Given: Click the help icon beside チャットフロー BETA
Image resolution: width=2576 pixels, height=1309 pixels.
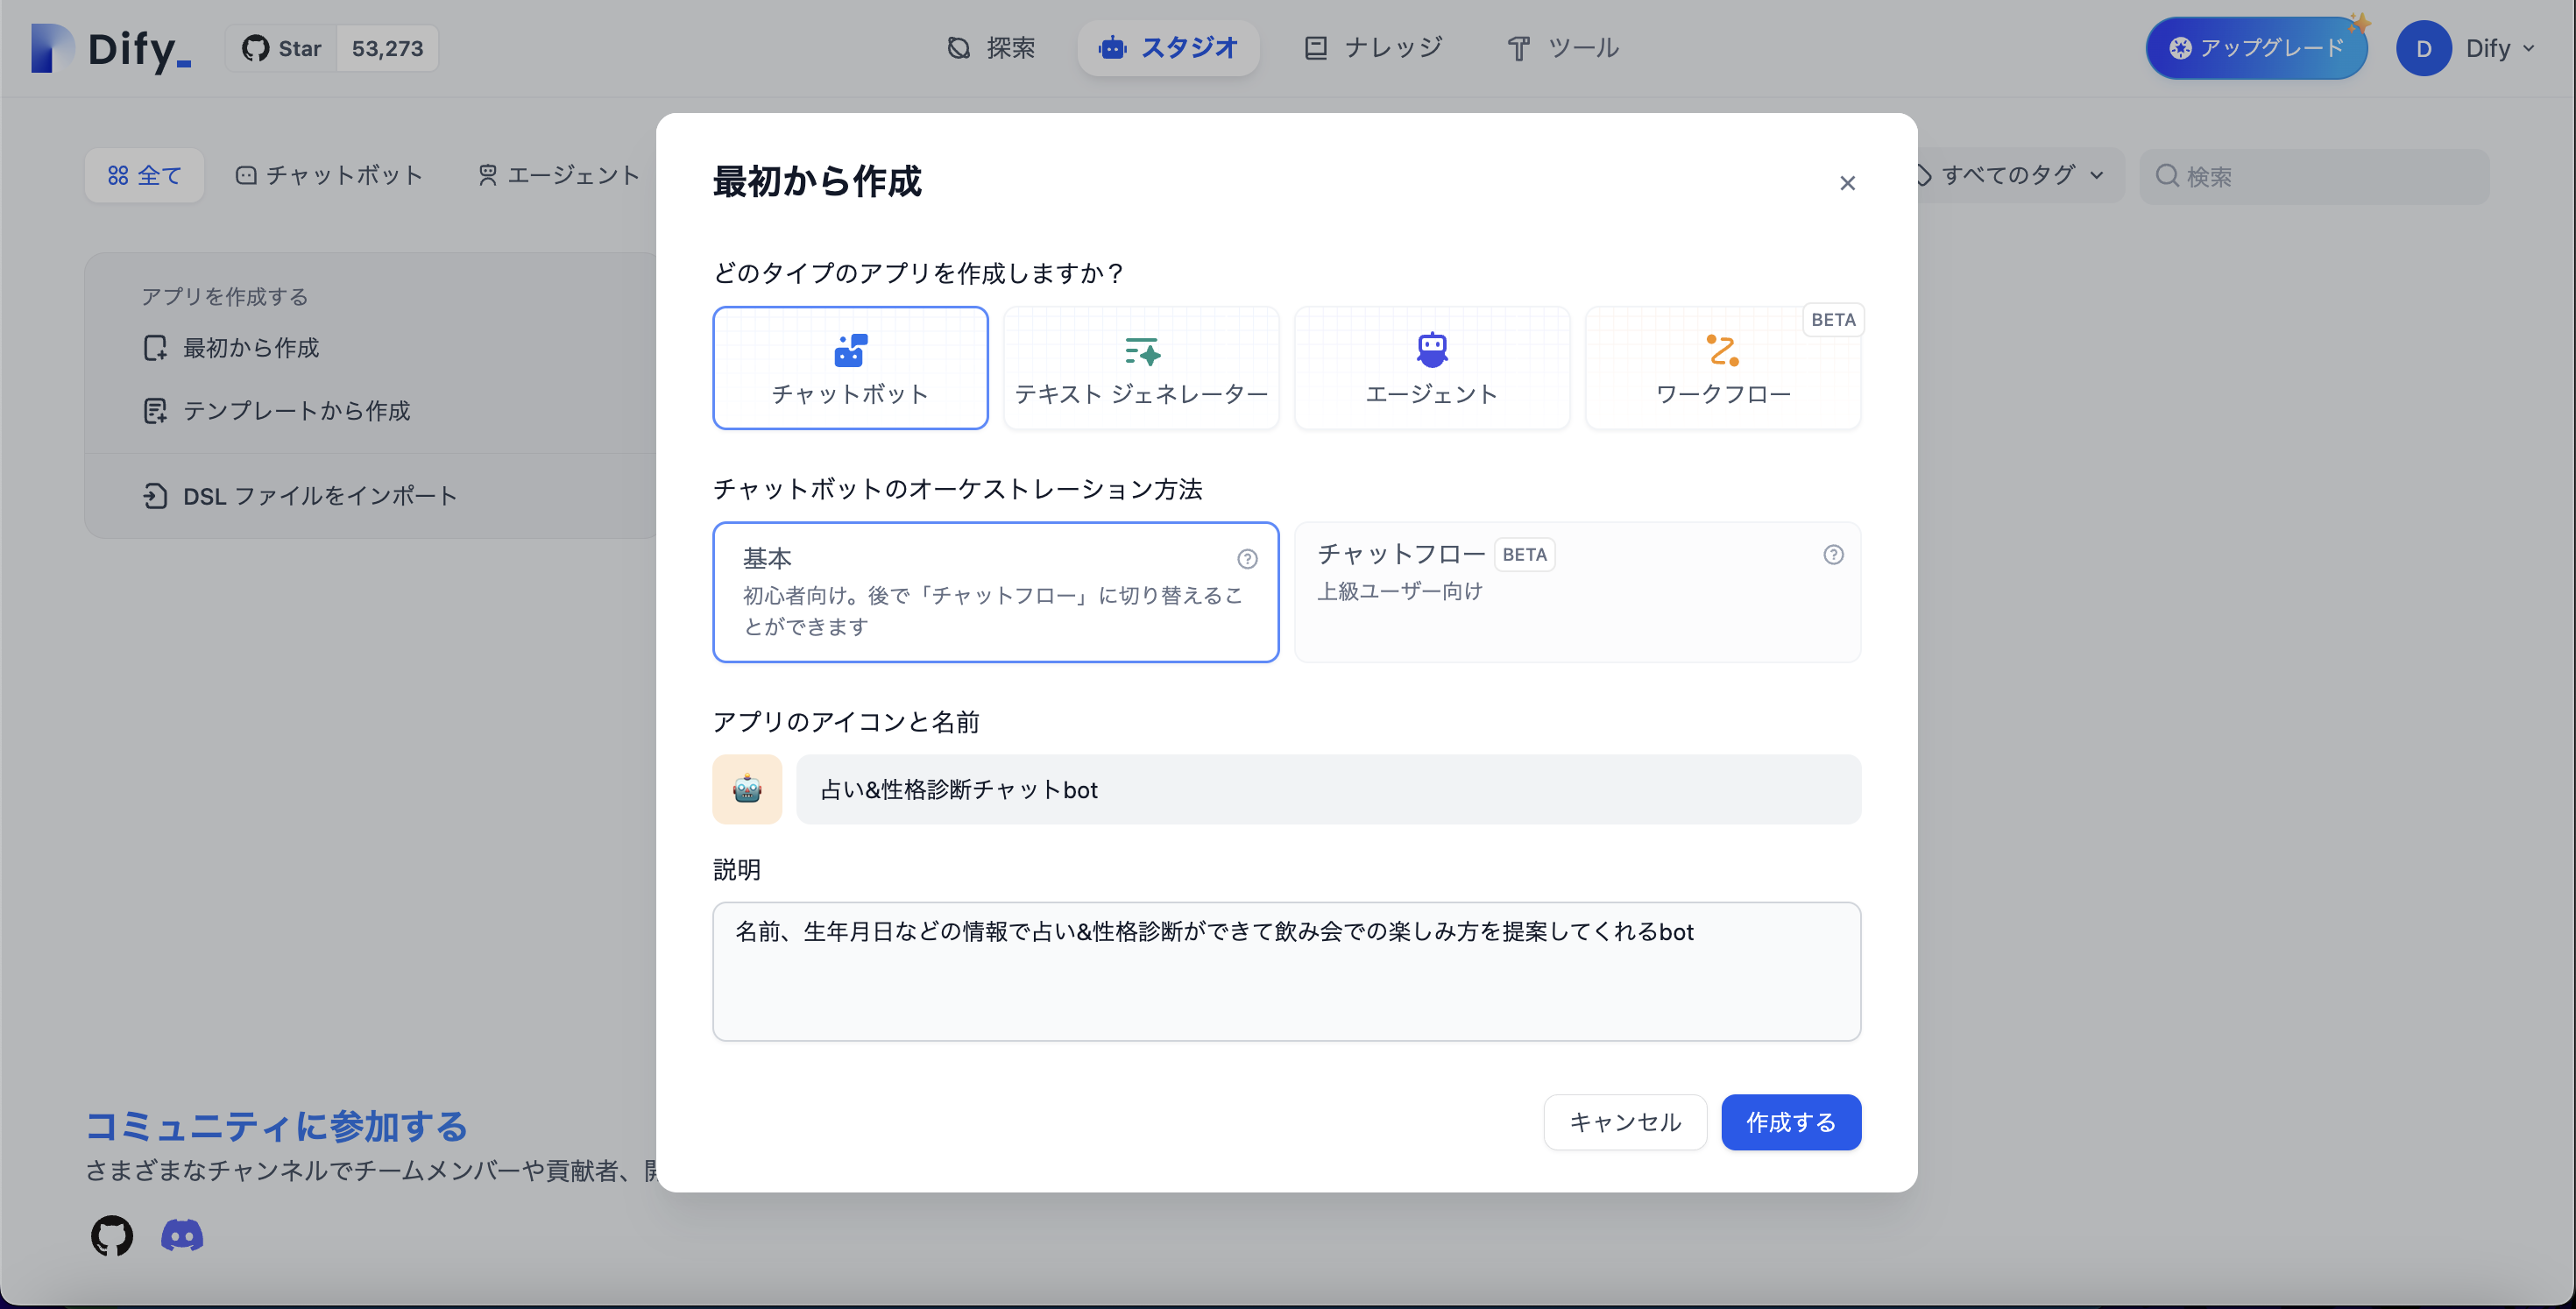Looking at the screenshot, I should (1832, 555).
